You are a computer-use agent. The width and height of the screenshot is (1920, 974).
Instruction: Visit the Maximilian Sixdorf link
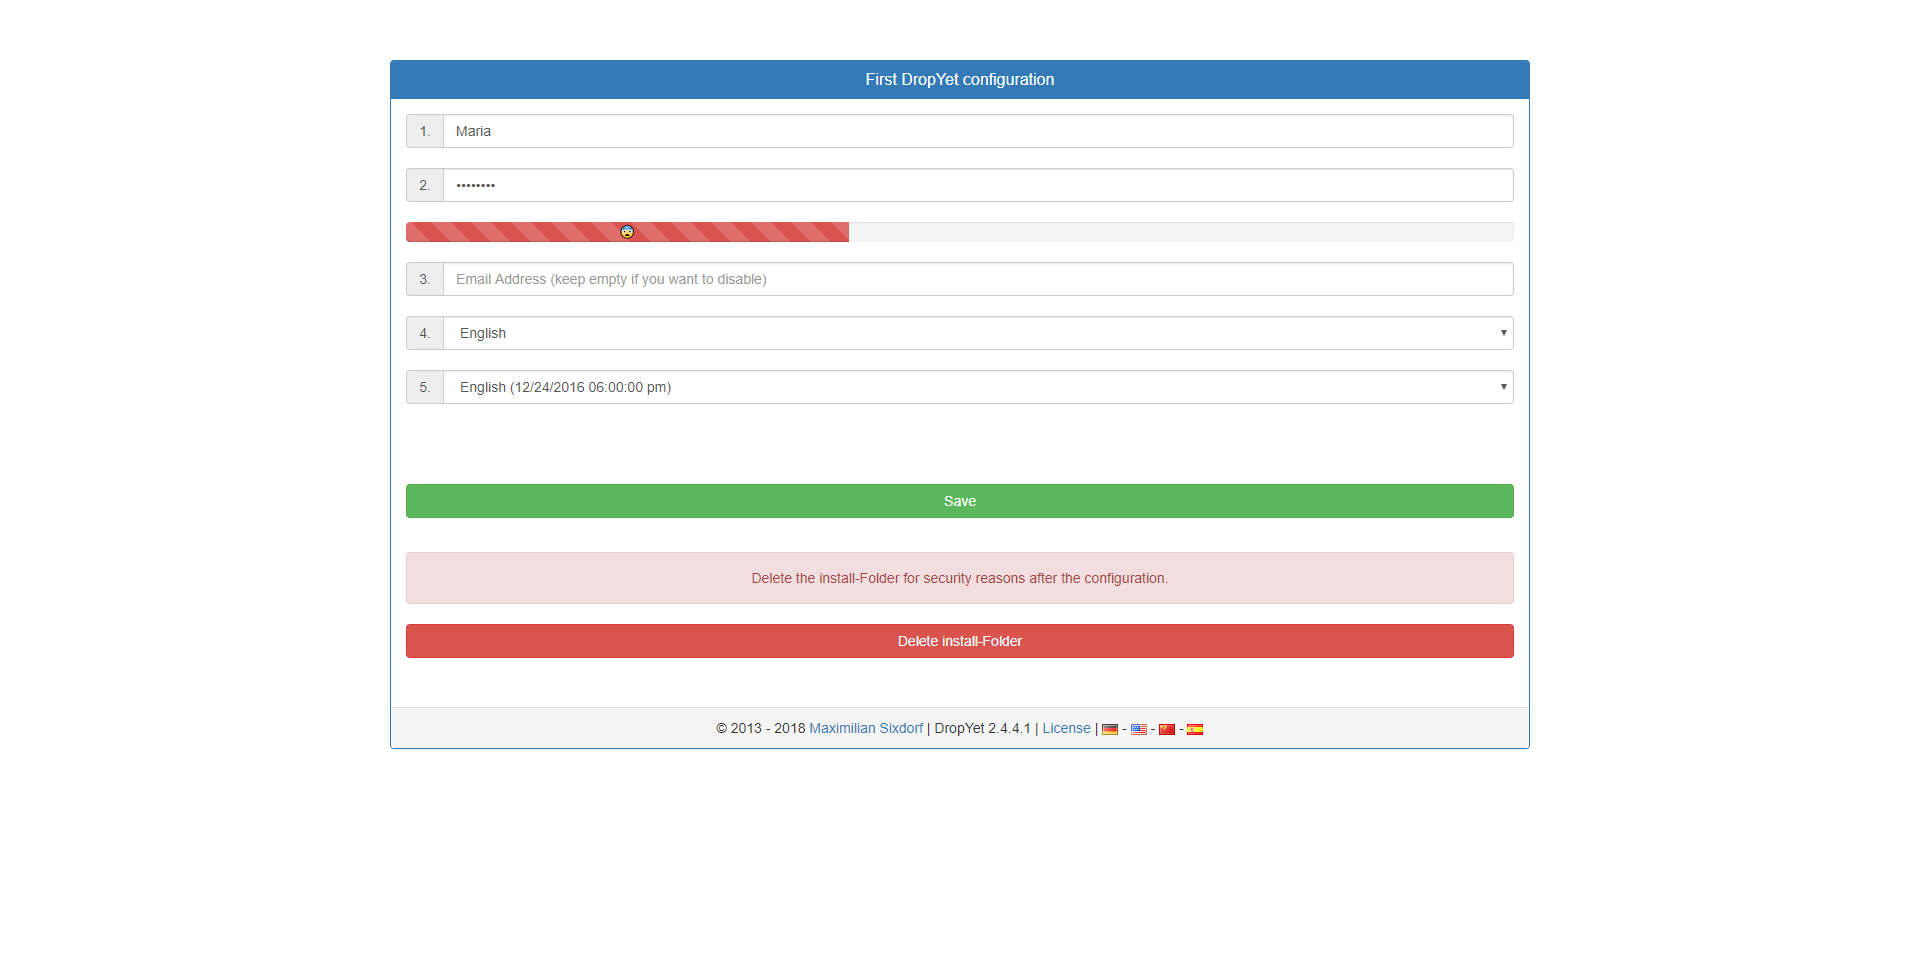tap(865, 728)
